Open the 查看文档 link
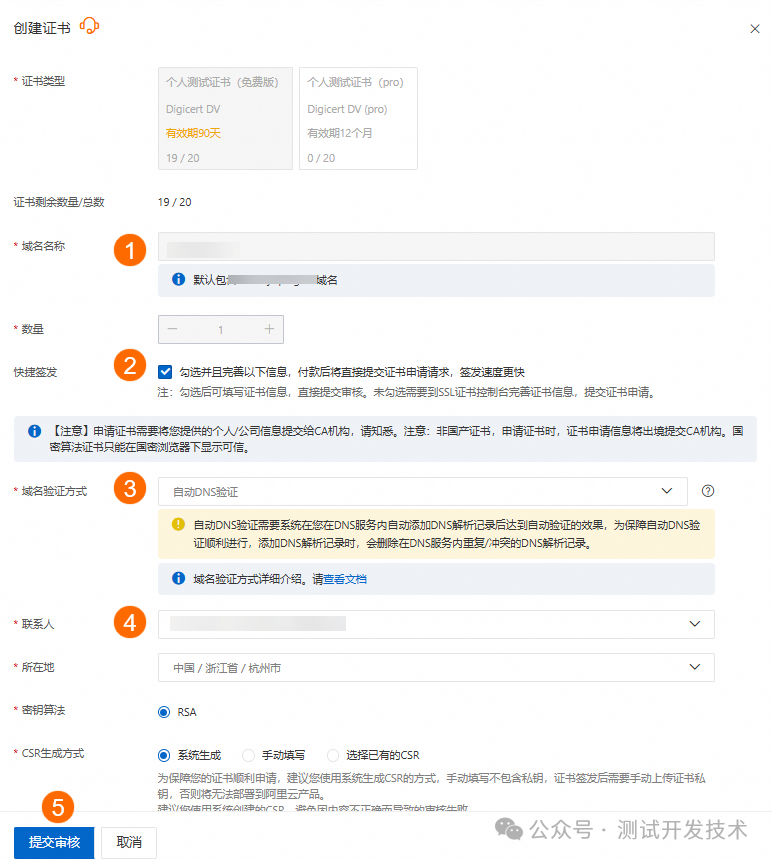This screenshot has width=772, height=860. [345, 579]
